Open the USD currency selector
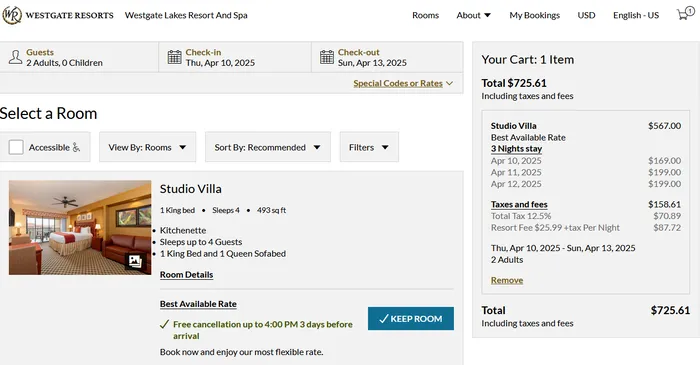 tap(586, 15)
